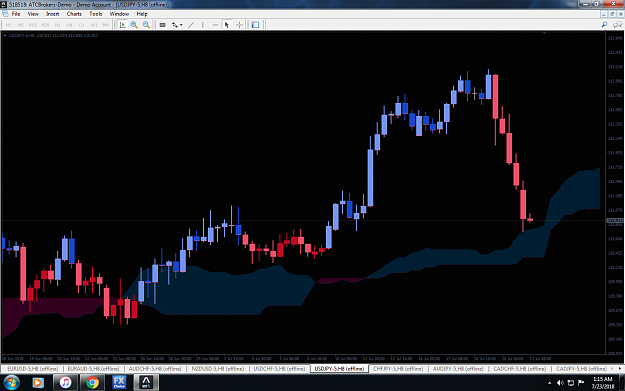Switch to the CADJPY-5,H8 chart tab
The width and height of the screenshot is (625, 391).
coord(582,369)
